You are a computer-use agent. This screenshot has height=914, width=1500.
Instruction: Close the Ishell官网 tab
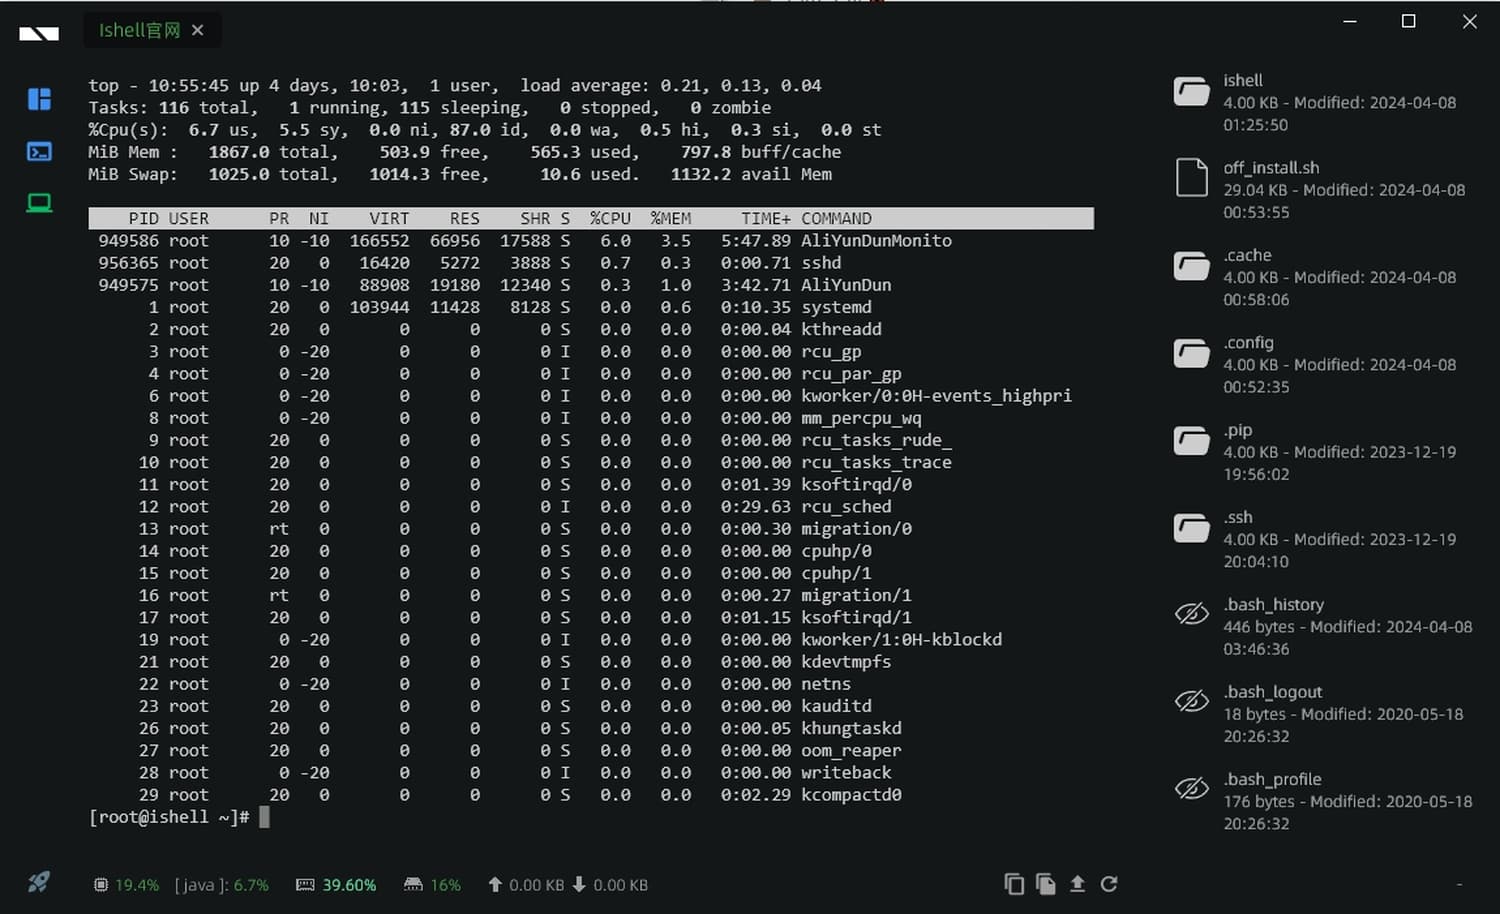tap(198, 31)
